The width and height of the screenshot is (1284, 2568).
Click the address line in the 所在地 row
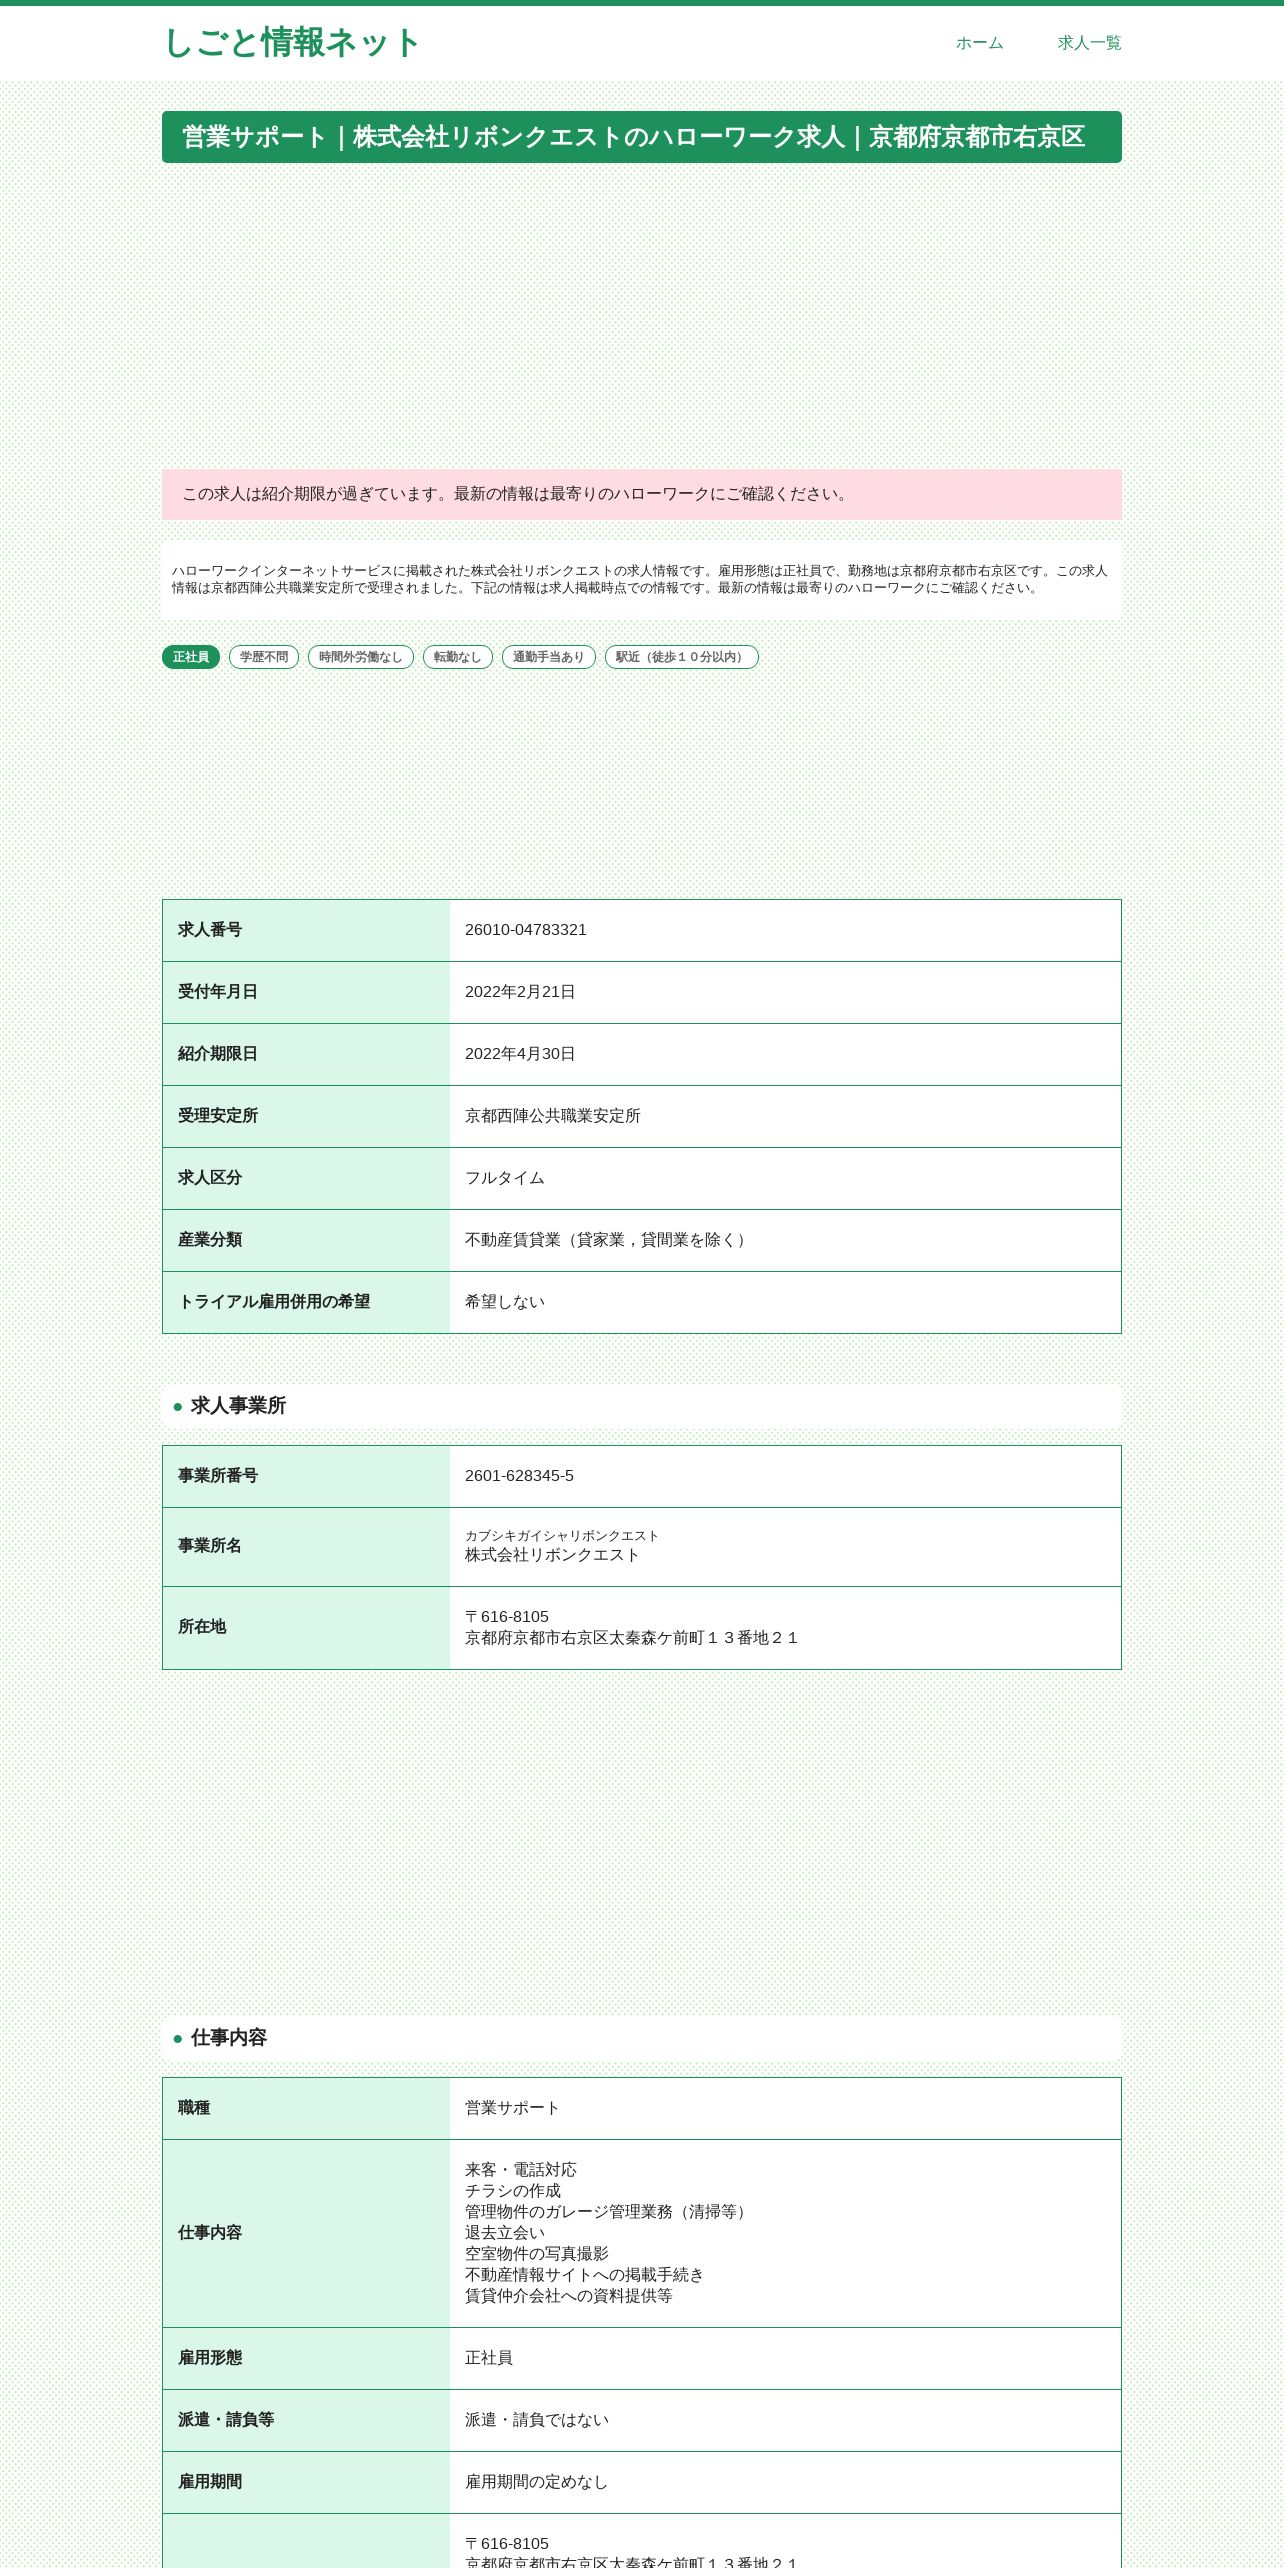[632, 1638]
